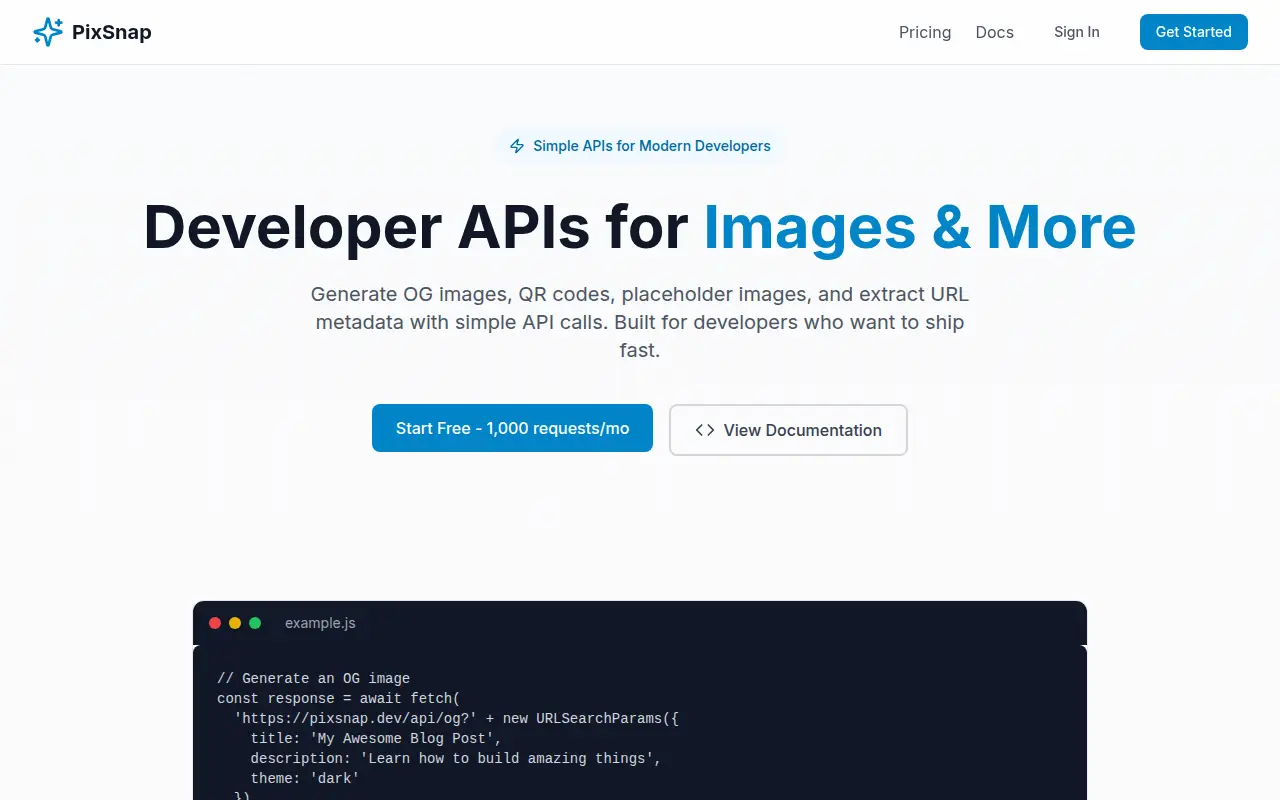Click the description: 'Learn how to build' line

(x=456, y=758)
